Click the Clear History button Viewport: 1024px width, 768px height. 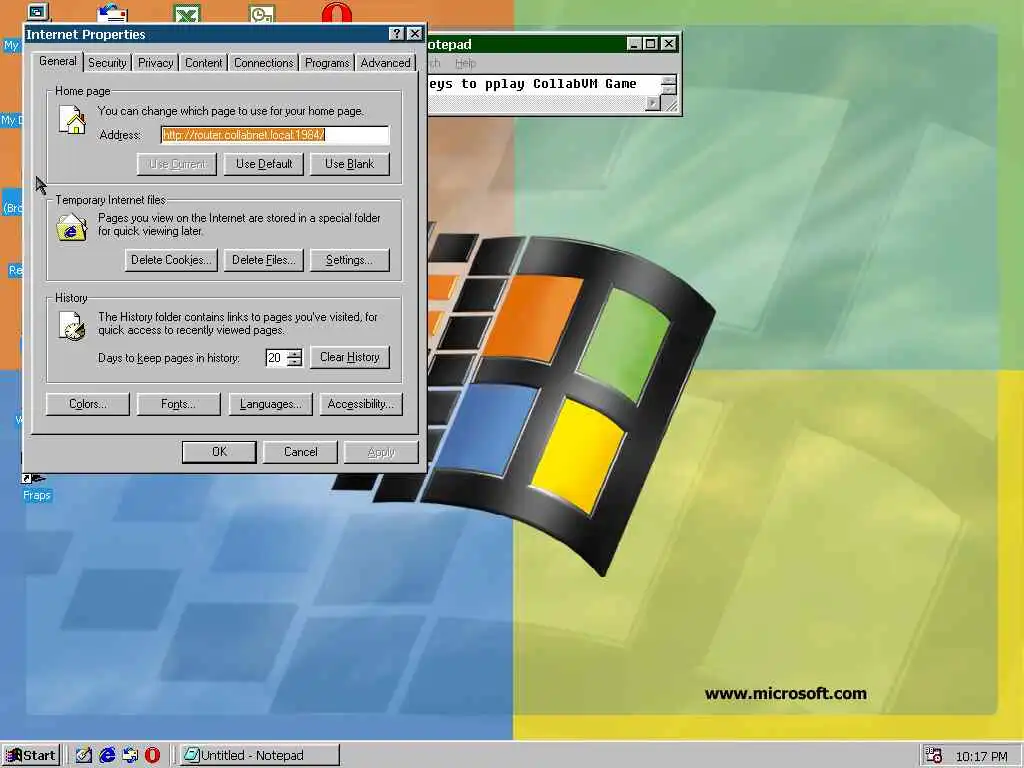tap(349, 357)
